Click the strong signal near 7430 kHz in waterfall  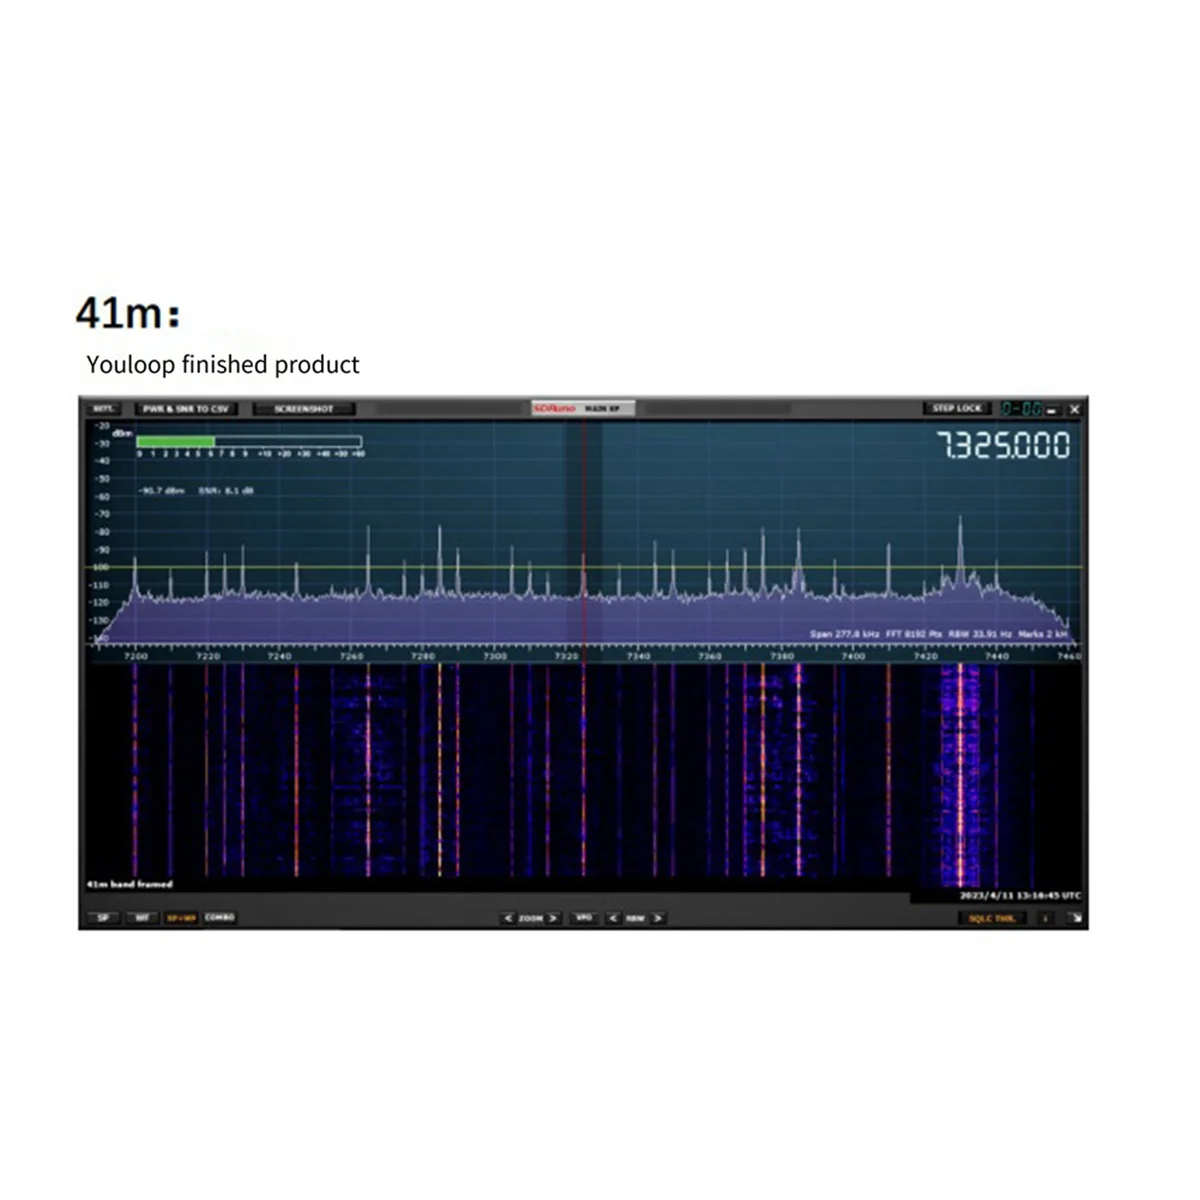pyautogui.click(x=961, y=775)
